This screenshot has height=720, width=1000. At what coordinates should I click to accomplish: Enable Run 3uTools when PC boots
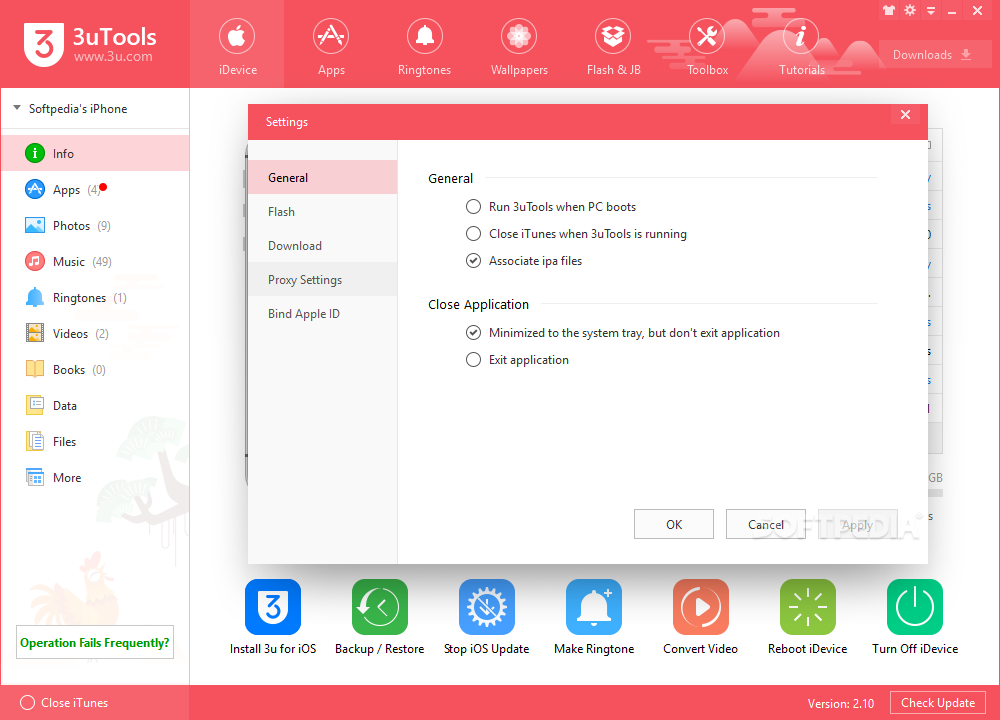(x=473, y=207)
